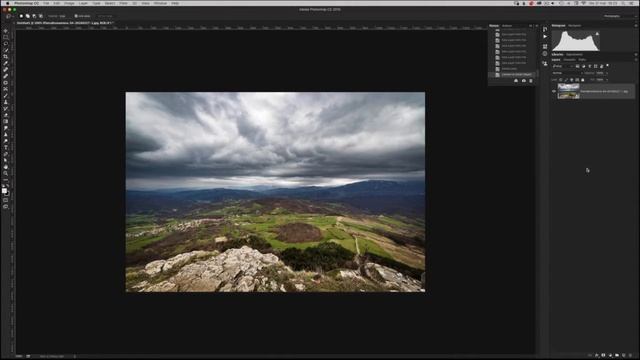
Task: Open tool preset picker in options bar
Action: 9,16
